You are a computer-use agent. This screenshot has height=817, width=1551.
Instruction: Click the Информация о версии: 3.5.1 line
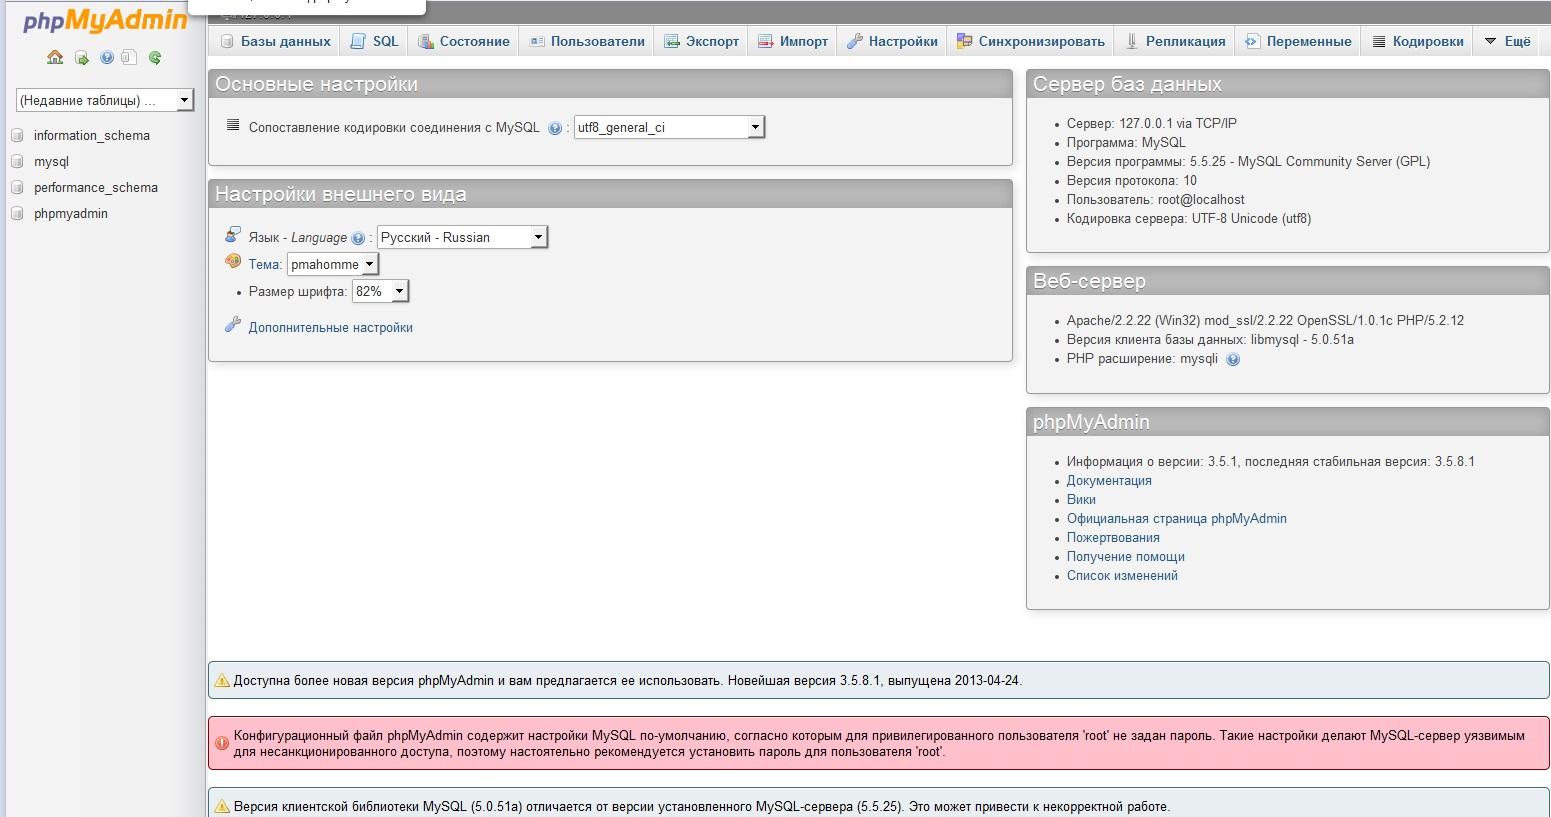[x=1271, y=462]
